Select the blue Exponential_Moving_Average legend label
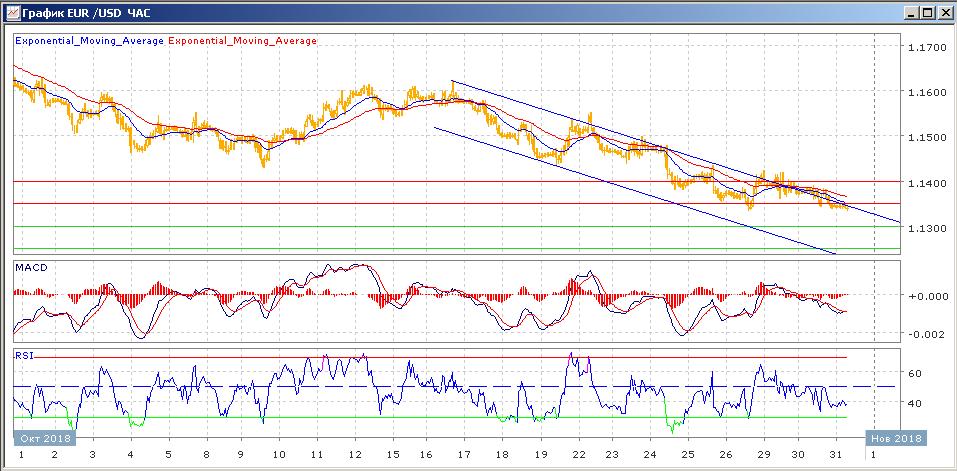The image size is (957, 471). [x=89, y=41]
